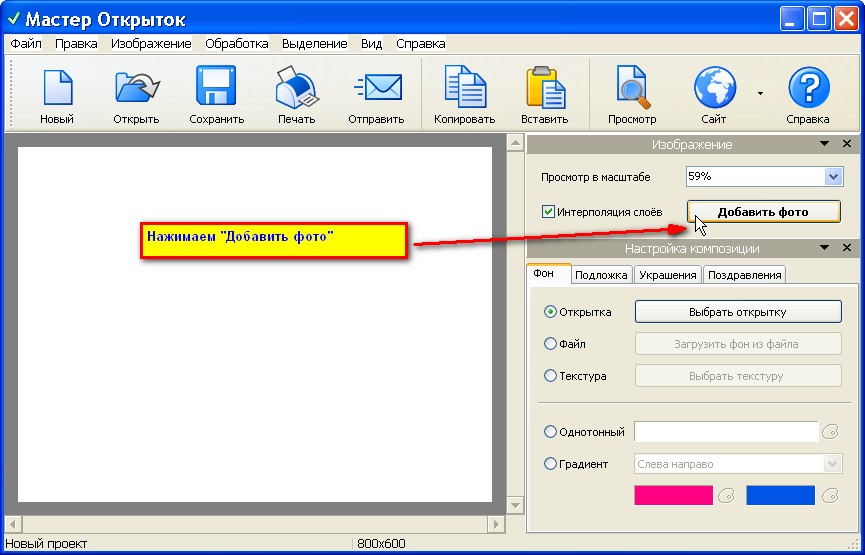Open the Изображение menu

(x=151, y=44)
